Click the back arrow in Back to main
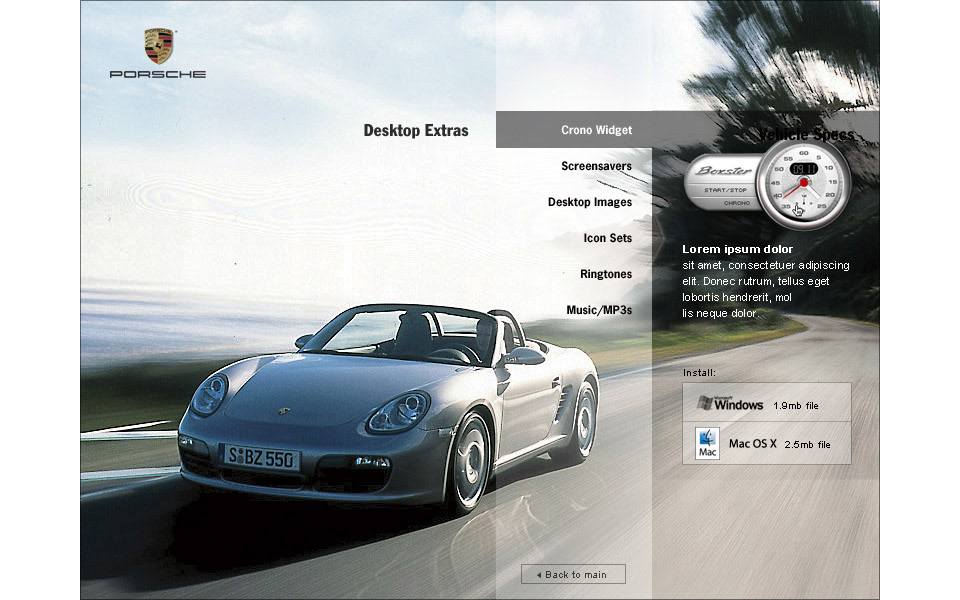This screenshot has width=960, height=600. 539,575
